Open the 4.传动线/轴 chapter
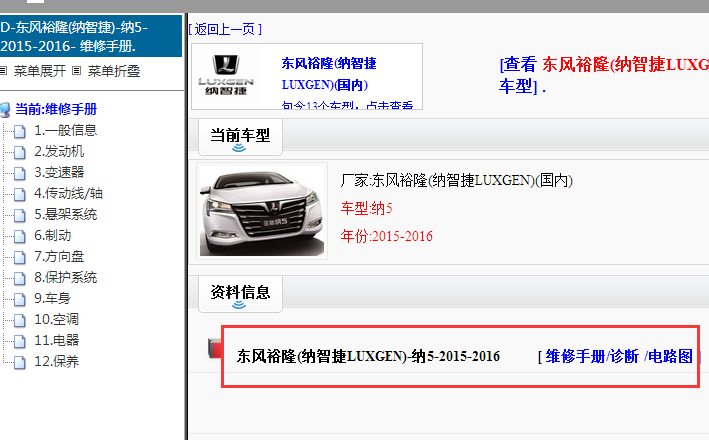 pyautogui.click(x=68, y=194)
